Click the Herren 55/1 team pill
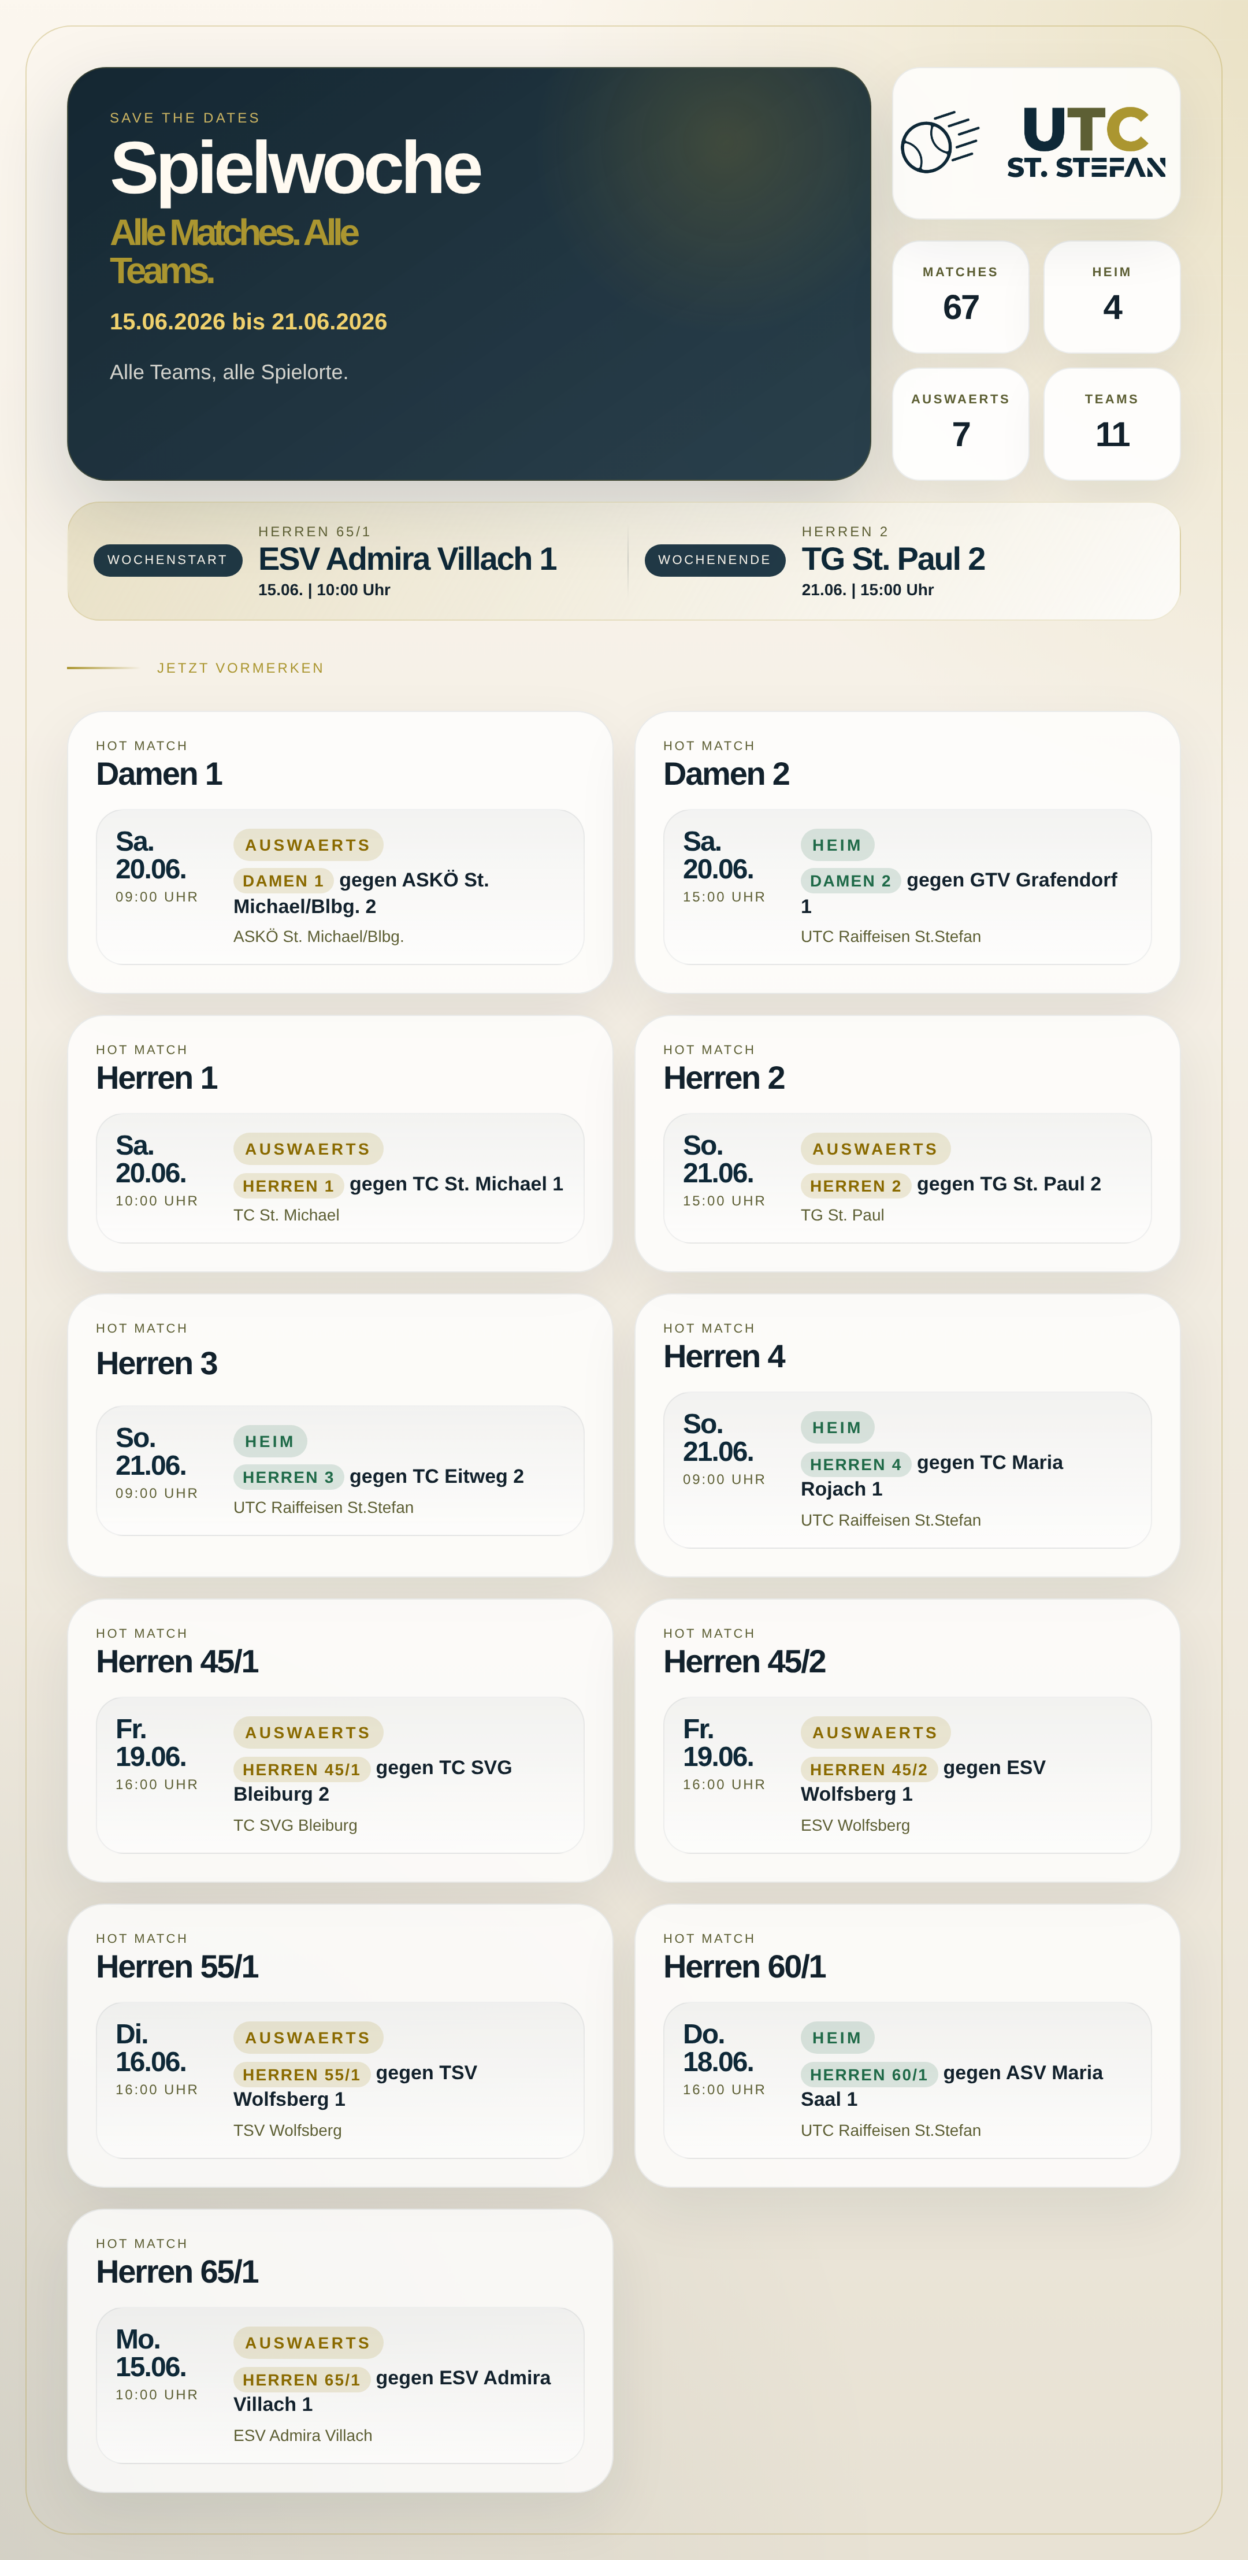Image resolution: width=1248 pixels, height=2560 pixels. (x=301, y=2074)
